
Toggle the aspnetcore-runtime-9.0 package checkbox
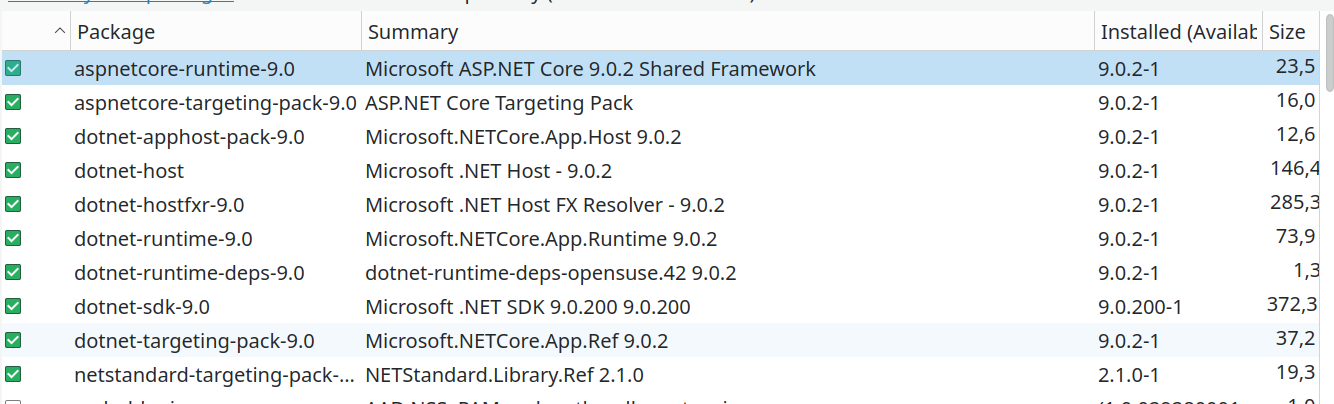tap(13, 69)
